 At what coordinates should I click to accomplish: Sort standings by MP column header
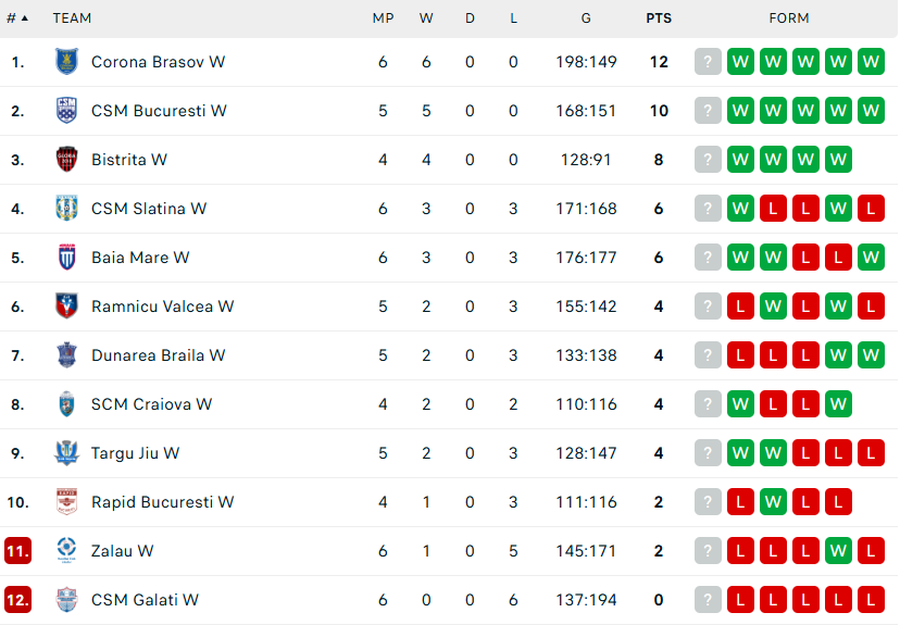pyautogui.click(x=382, y=18)
